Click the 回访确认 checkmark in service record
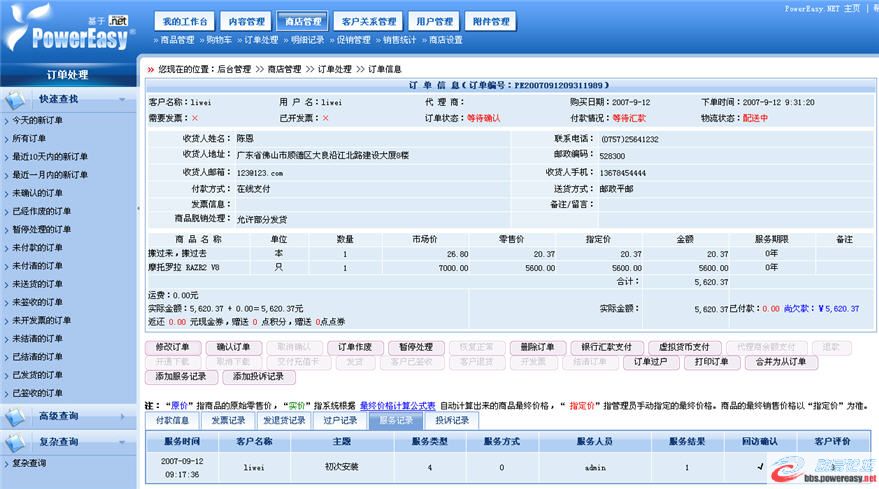 (759, 466)
